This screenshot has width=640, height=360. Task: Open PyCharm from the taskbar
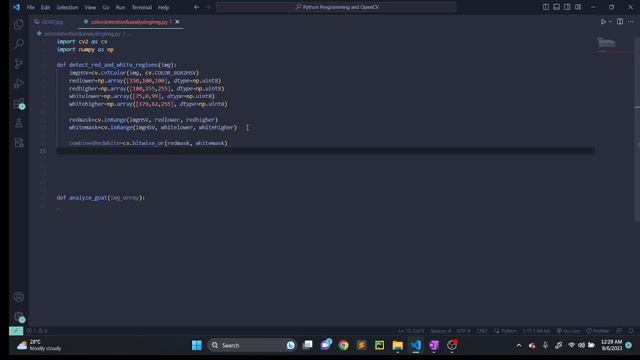click(380, 345)
